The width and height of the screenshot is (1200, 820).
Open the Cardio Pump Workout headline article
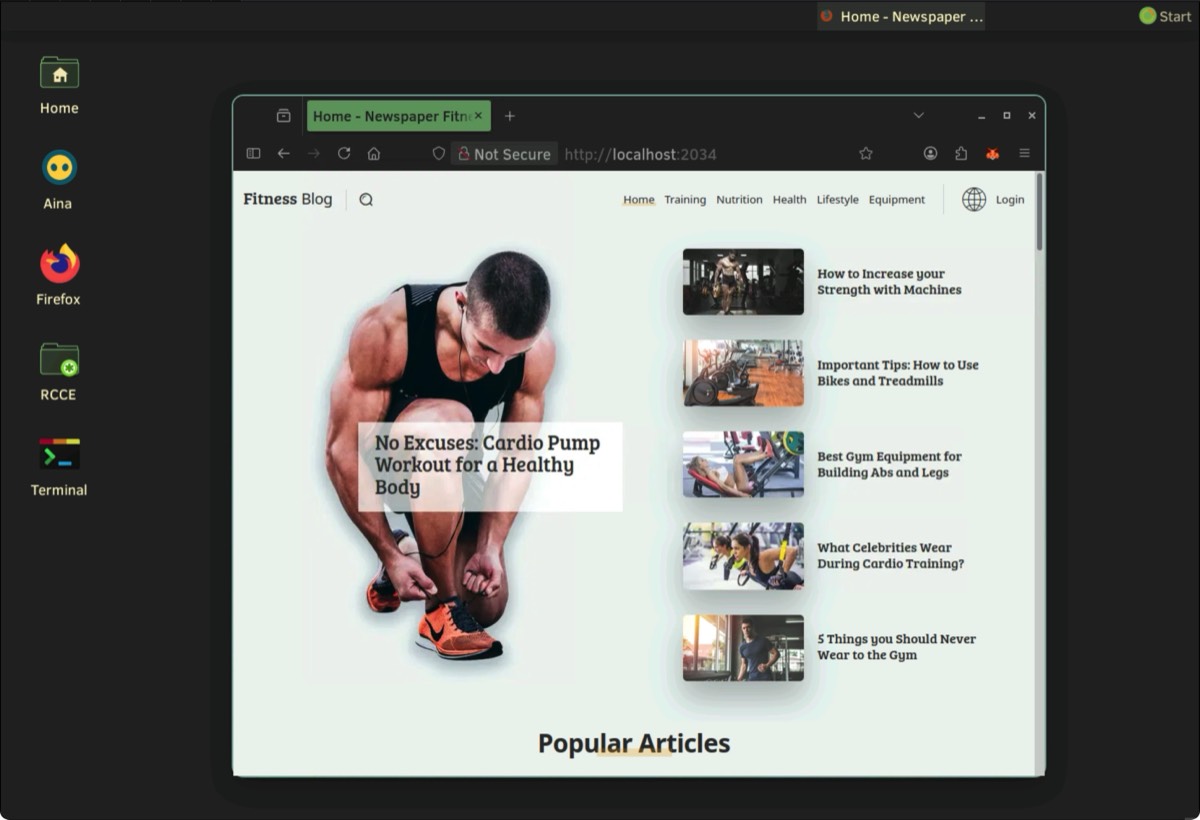pyautogui.click(x=488, y=465)
